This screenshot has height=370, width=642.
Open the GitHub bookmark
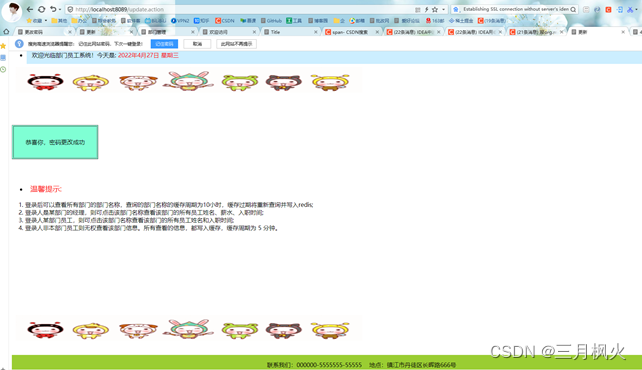(x=271, y=20)
